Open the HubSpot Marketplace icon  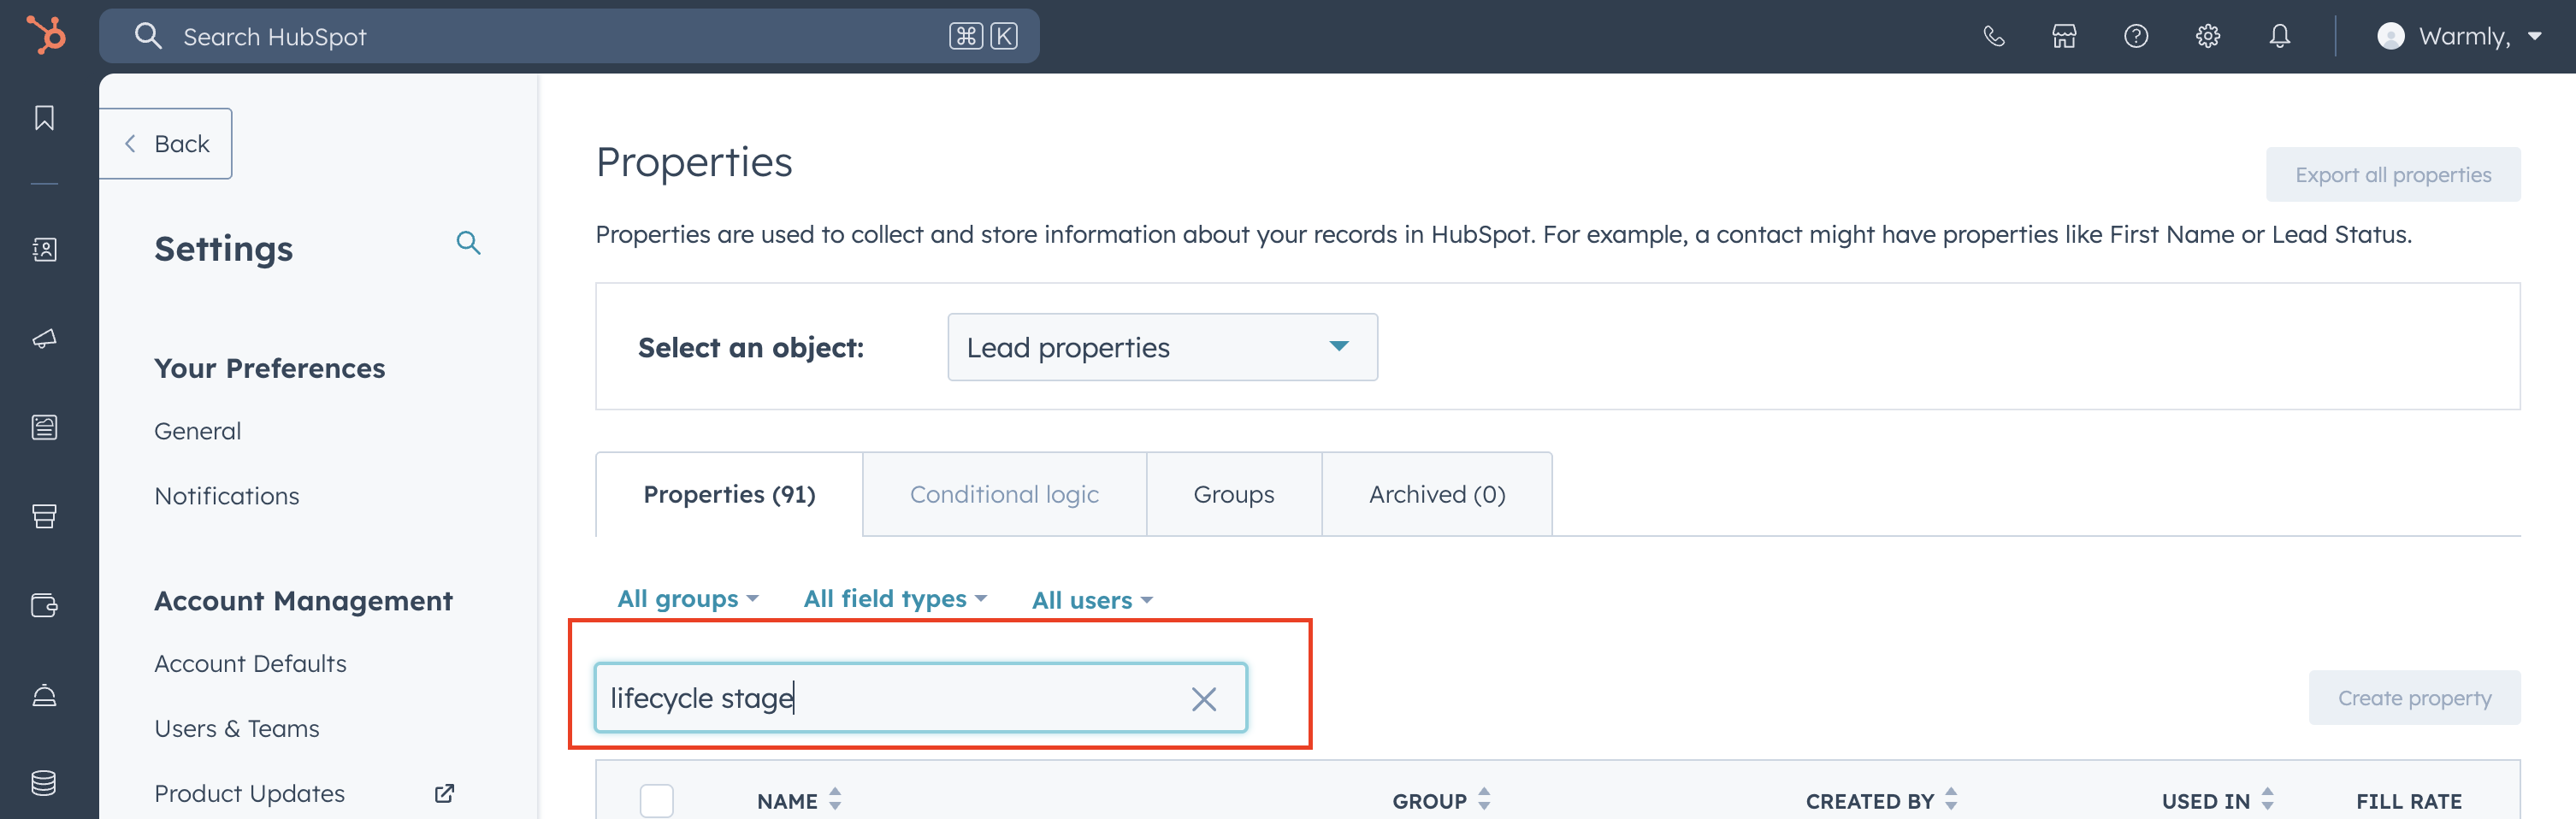2064,37
